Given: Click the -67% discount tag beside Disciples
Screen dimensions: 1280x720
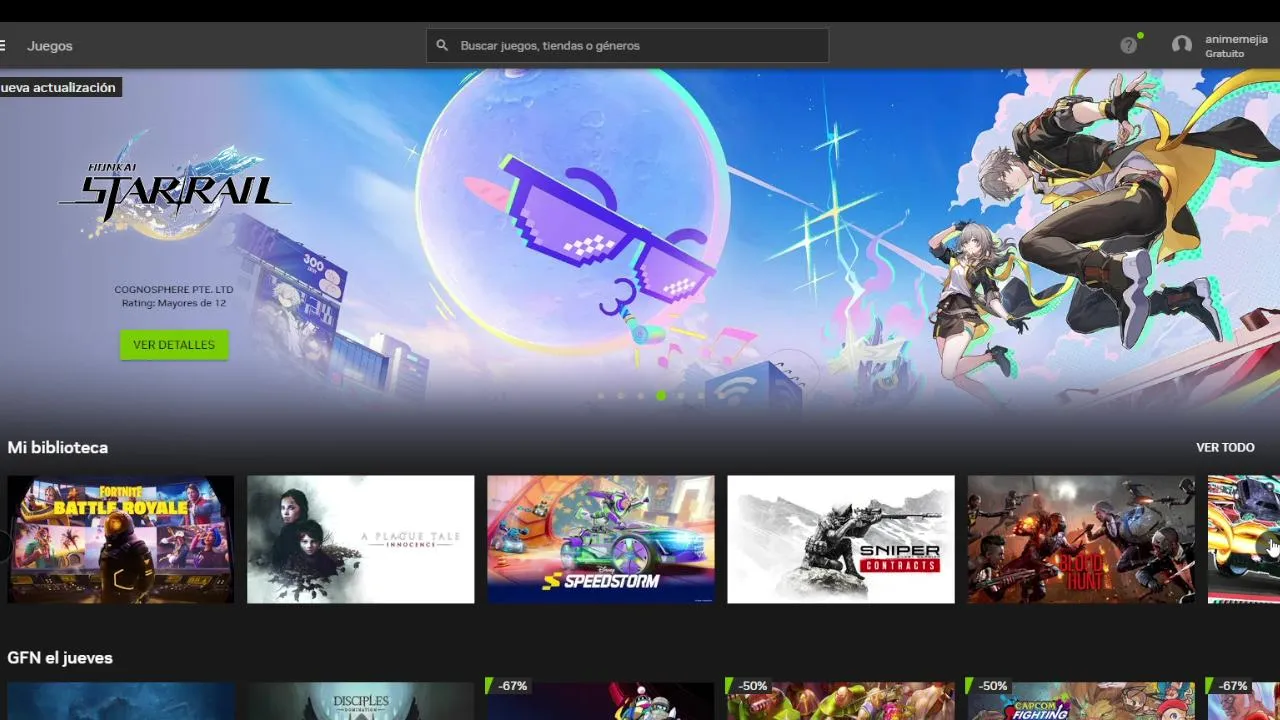Looking at the screenshot, I should (507, 686).
